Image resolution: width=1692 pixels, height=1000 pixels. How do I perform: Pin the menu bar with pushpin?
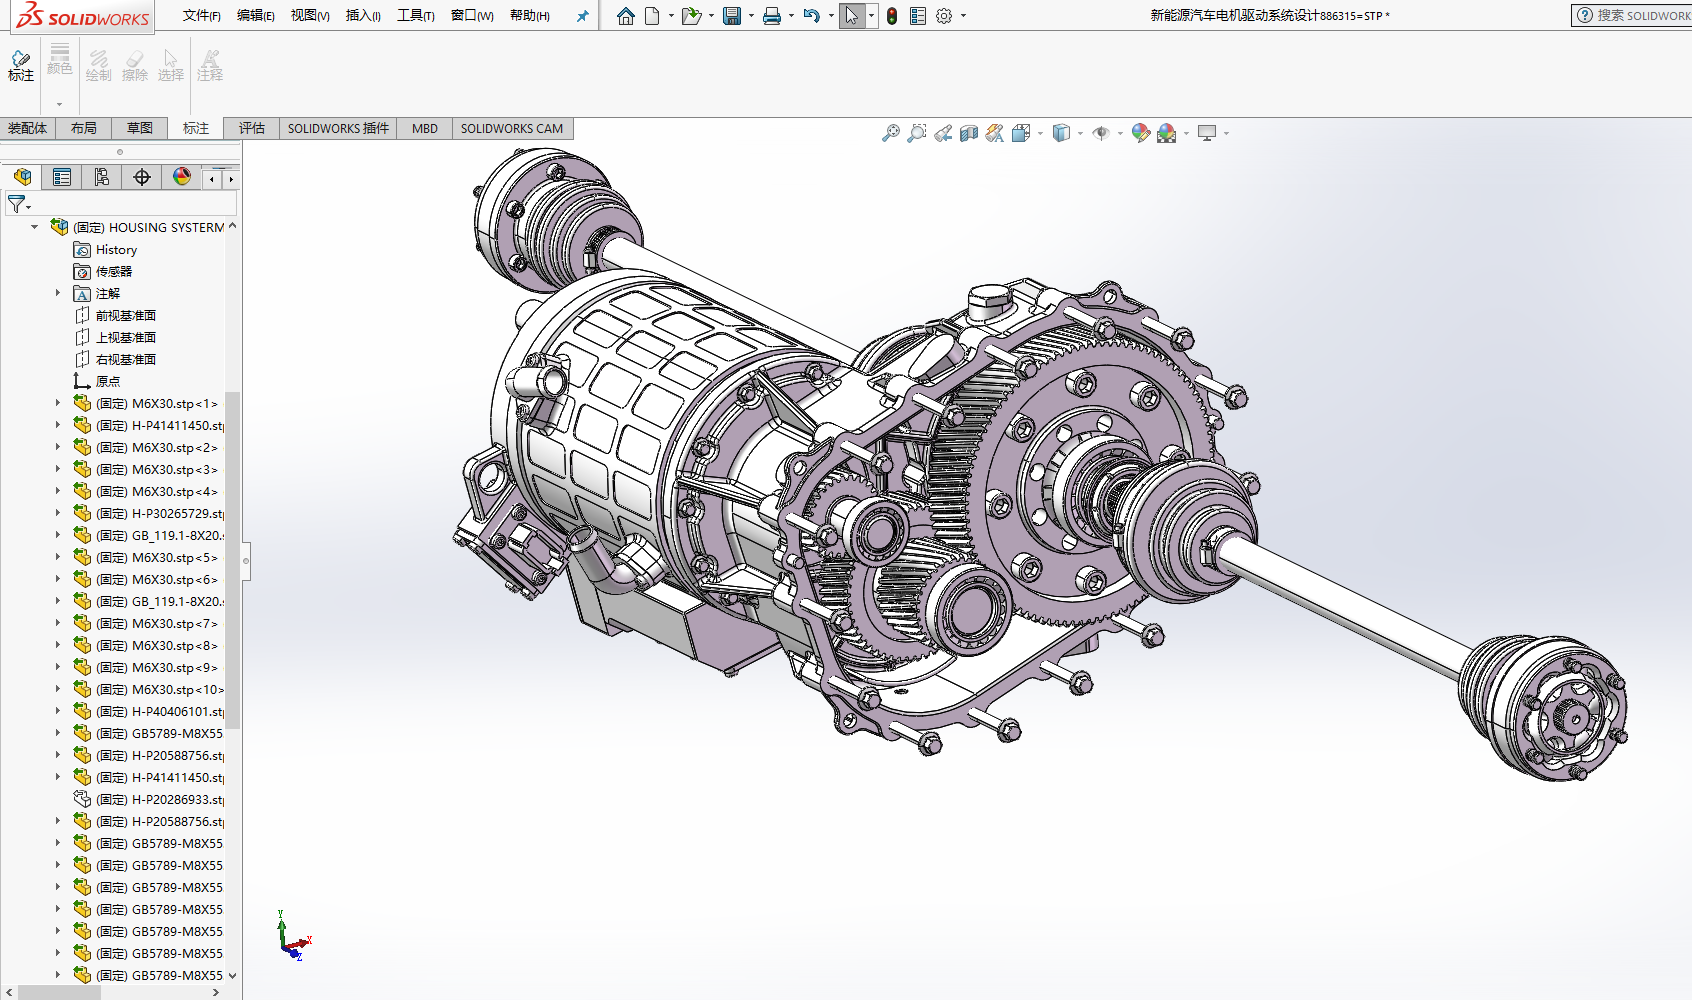(x=582, y=16)
